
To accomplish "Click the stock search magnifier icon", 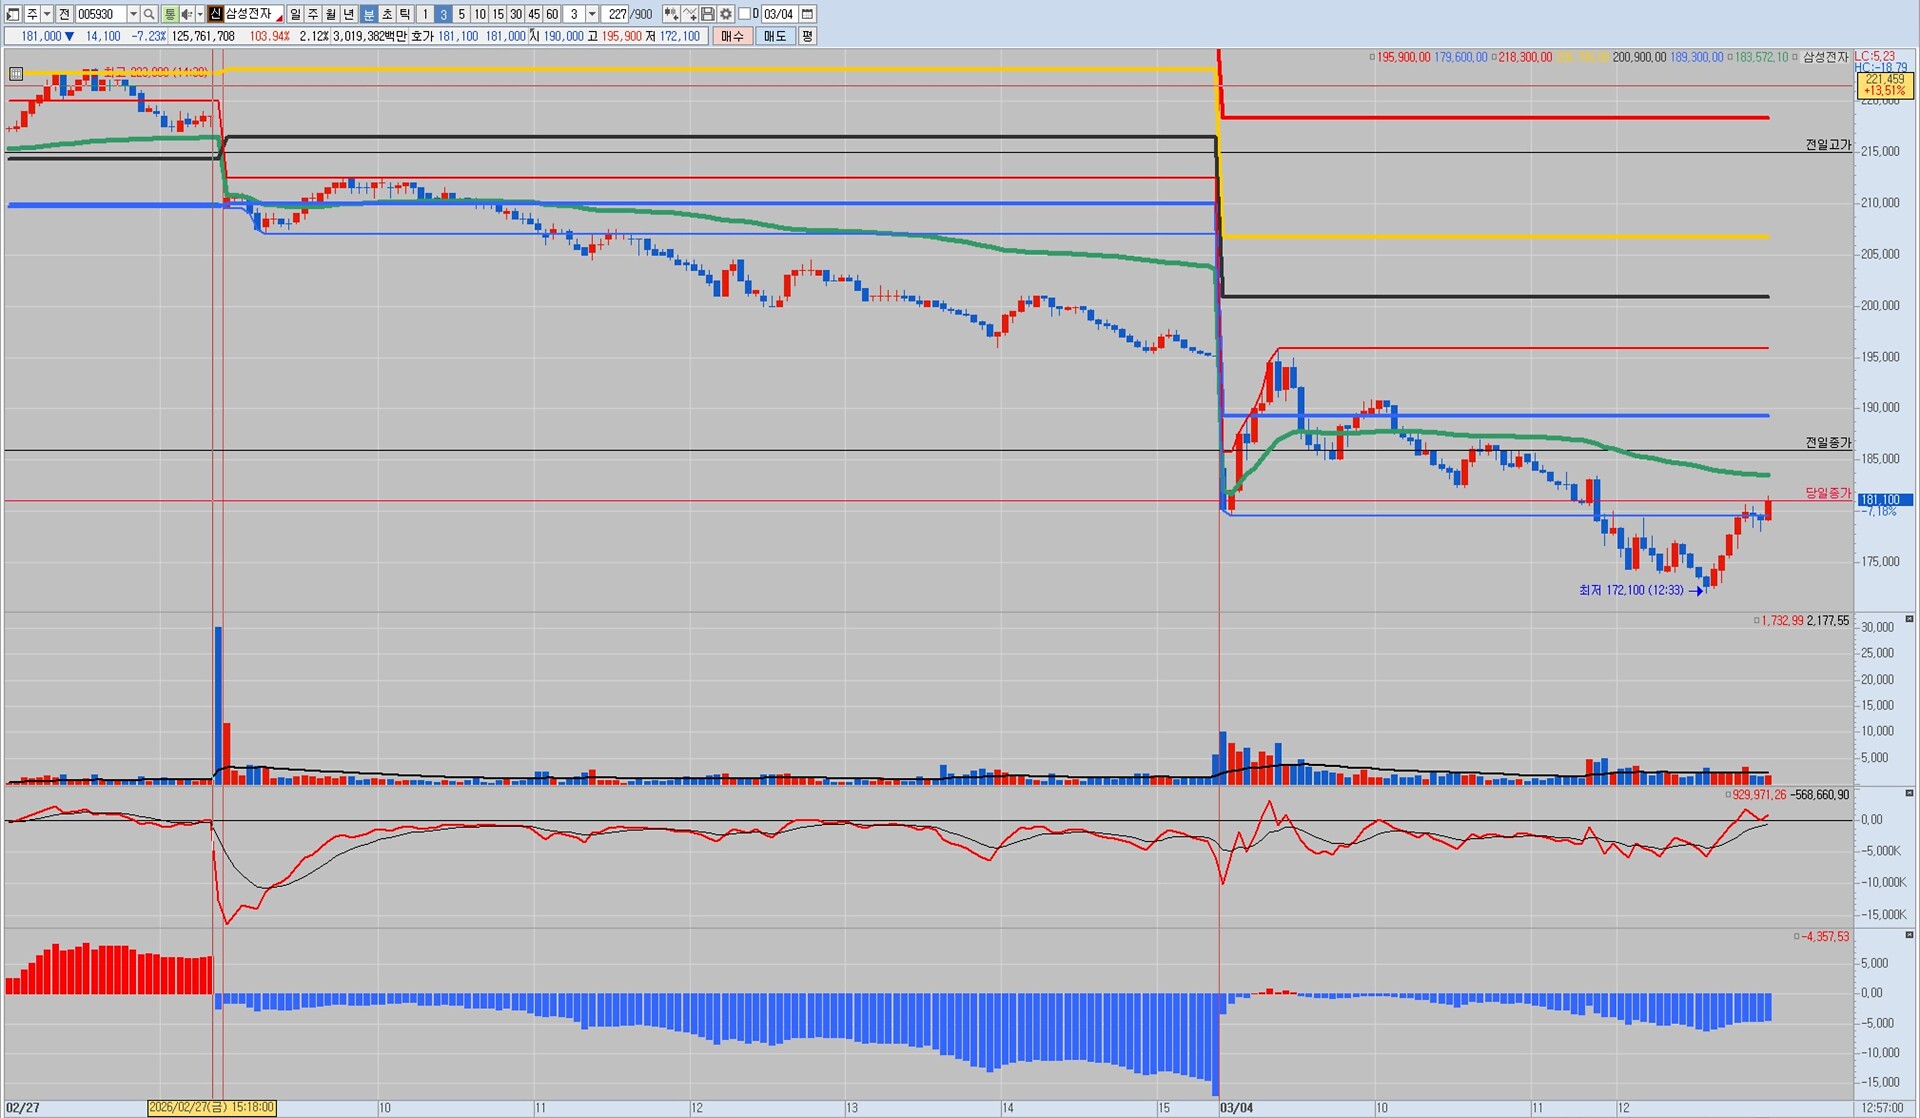I will (149, 14).
